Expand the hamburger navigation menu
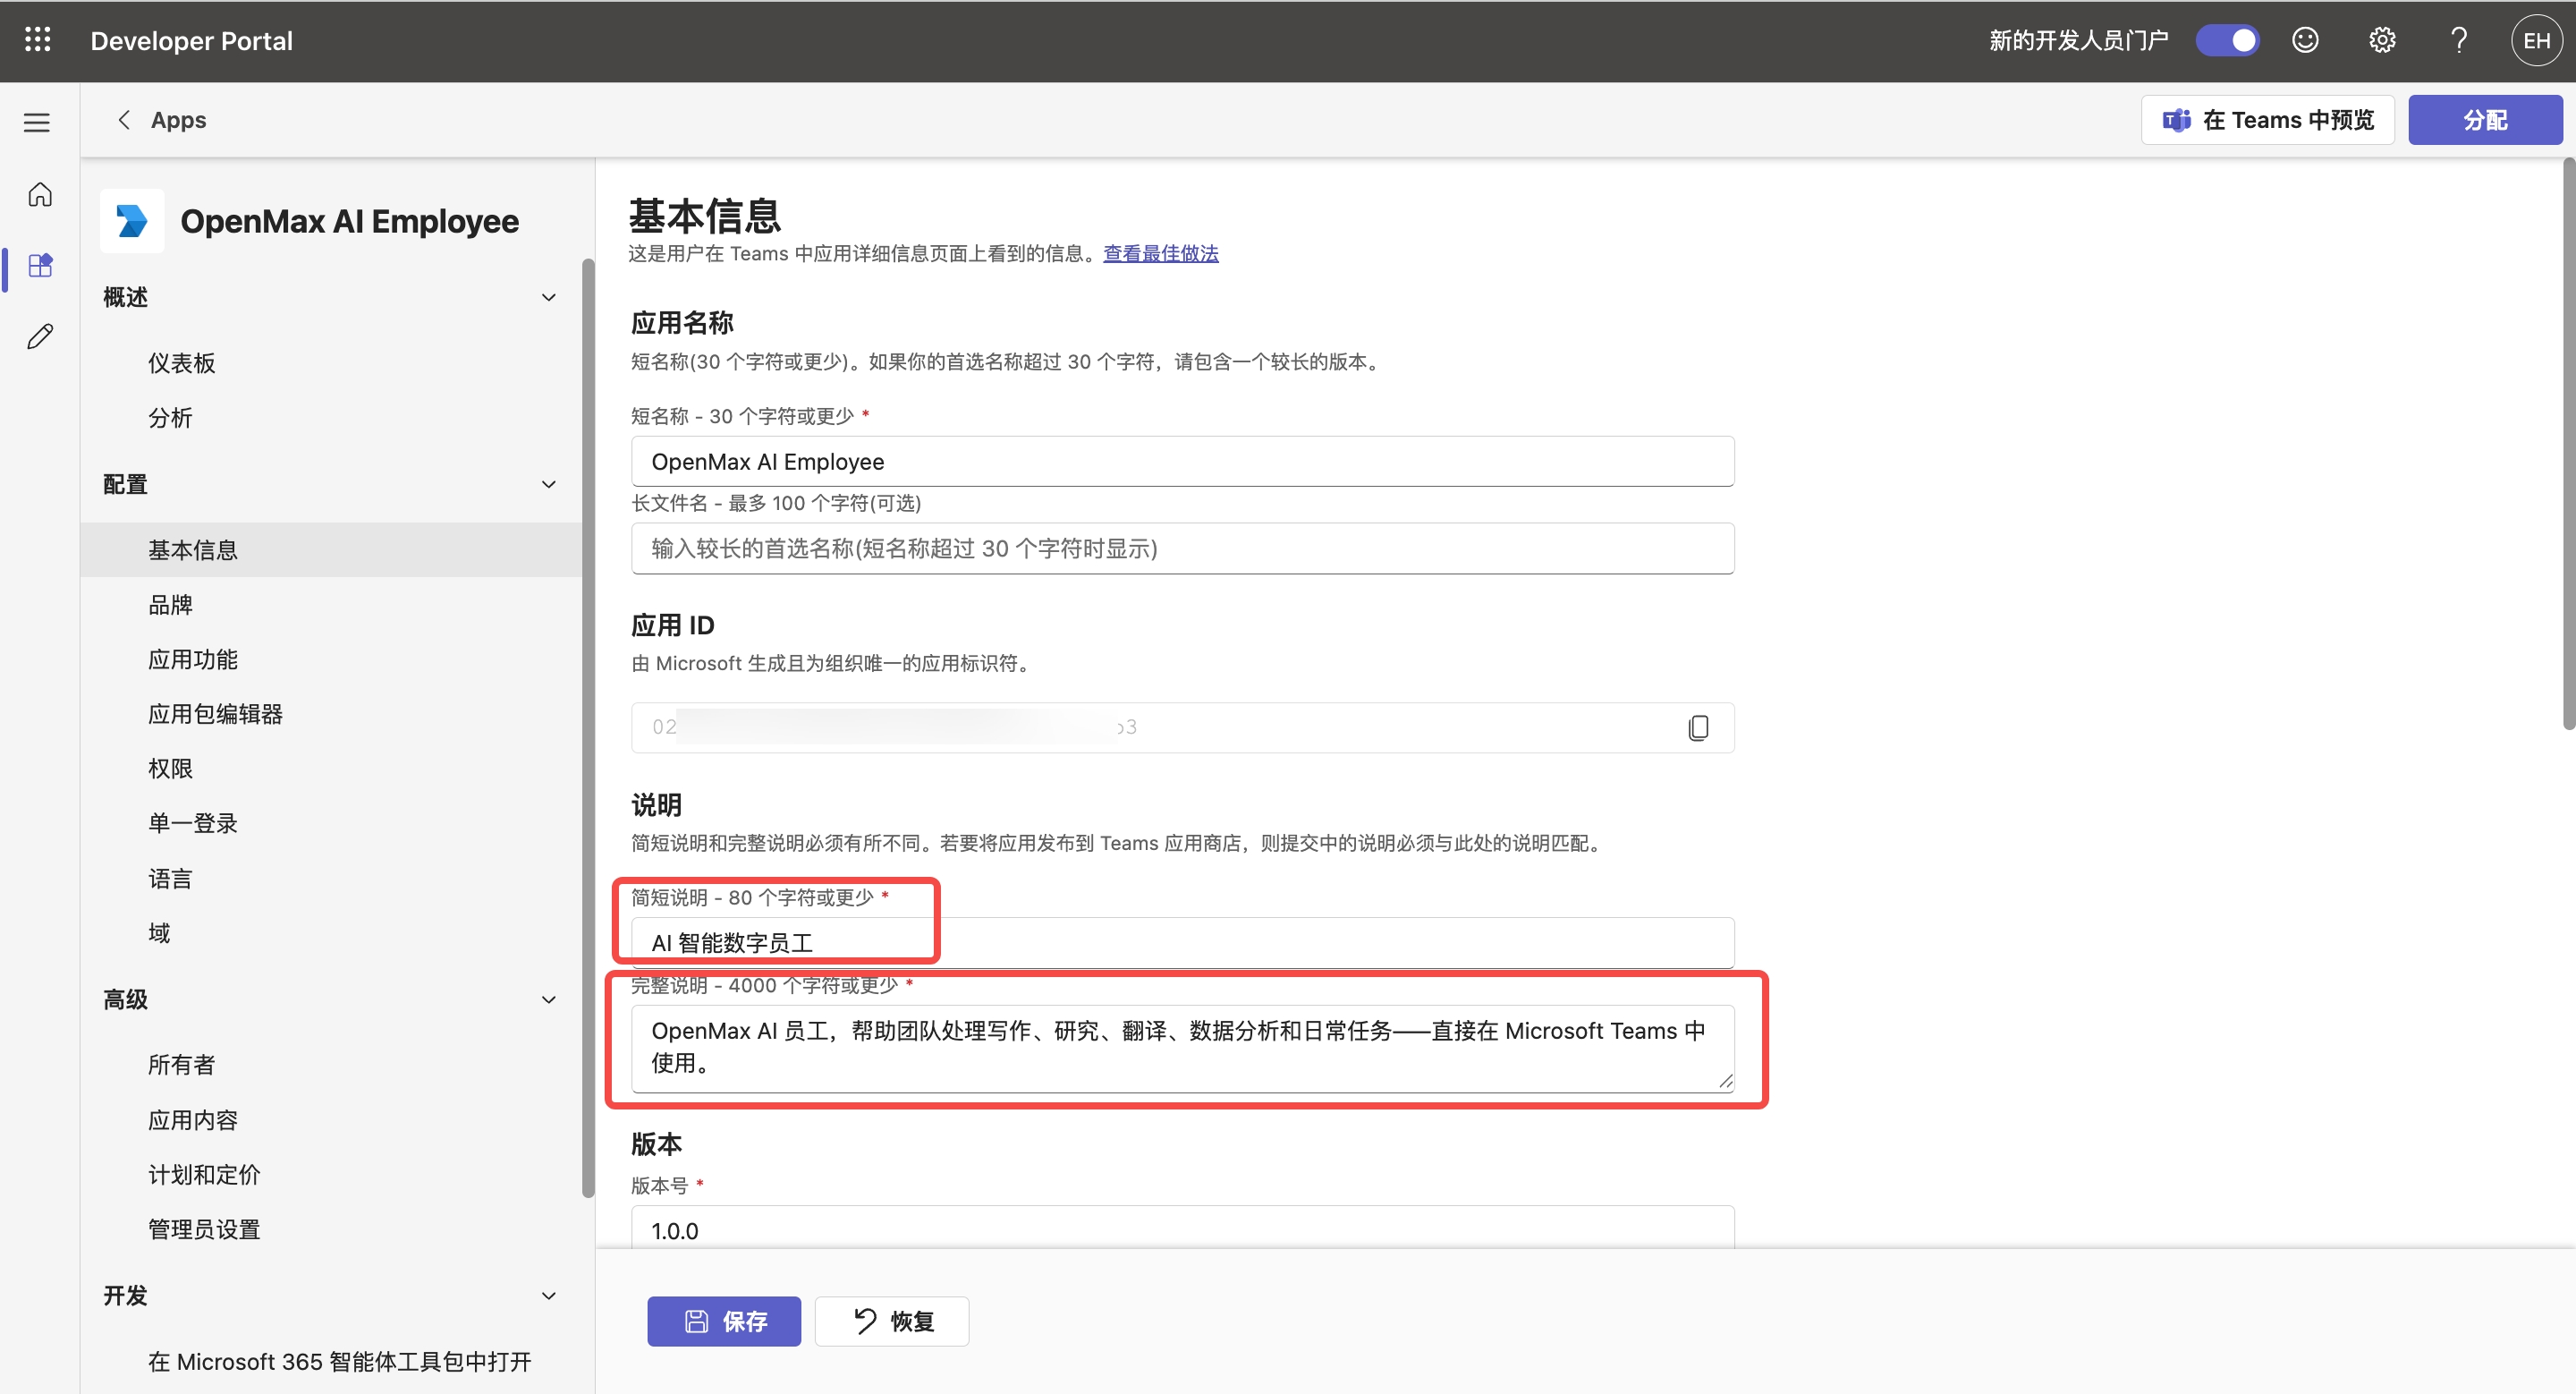 tap(37, 122)
